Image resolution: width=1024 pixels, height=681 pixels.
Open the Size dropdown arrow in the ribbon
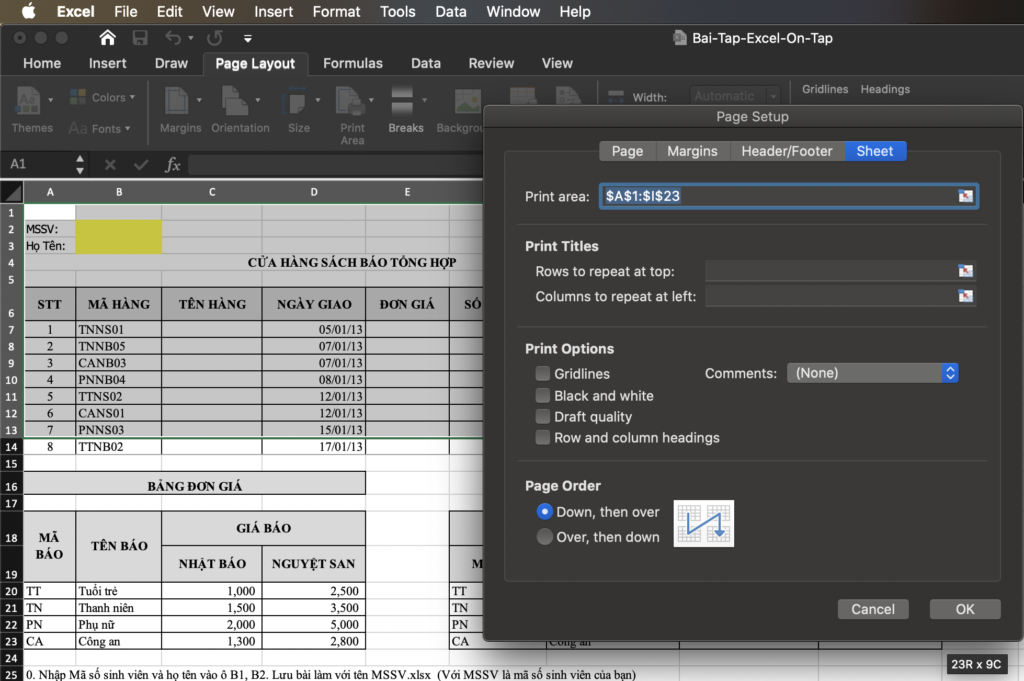[318, 100]
